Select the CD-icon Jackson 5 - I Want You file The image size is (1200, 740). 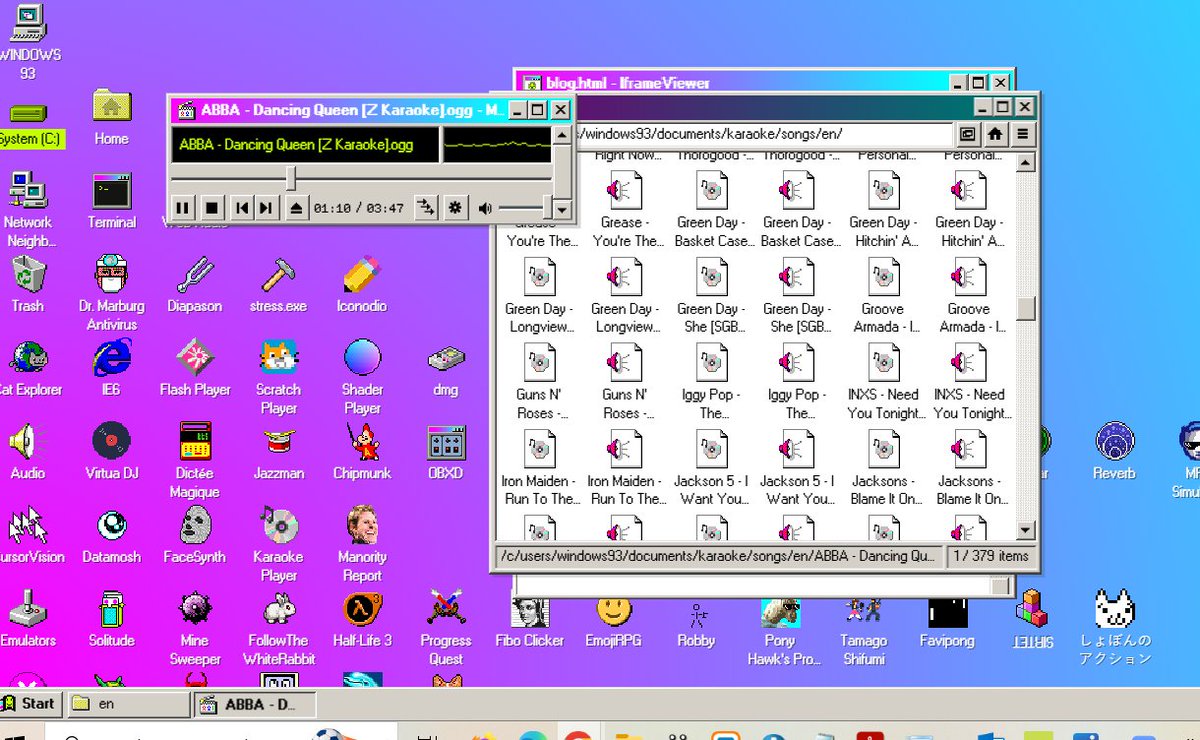[x=712, y=469]
